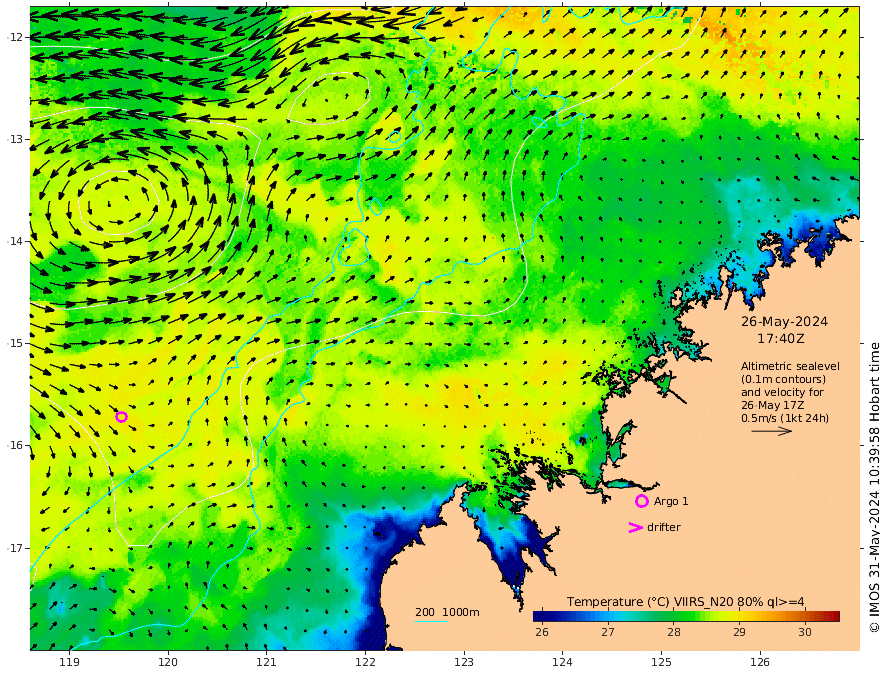This screenshot has height=680, width=880.
Task: Click the "0.5m/s (1kt 24h)" label
Action: point(785,418)
